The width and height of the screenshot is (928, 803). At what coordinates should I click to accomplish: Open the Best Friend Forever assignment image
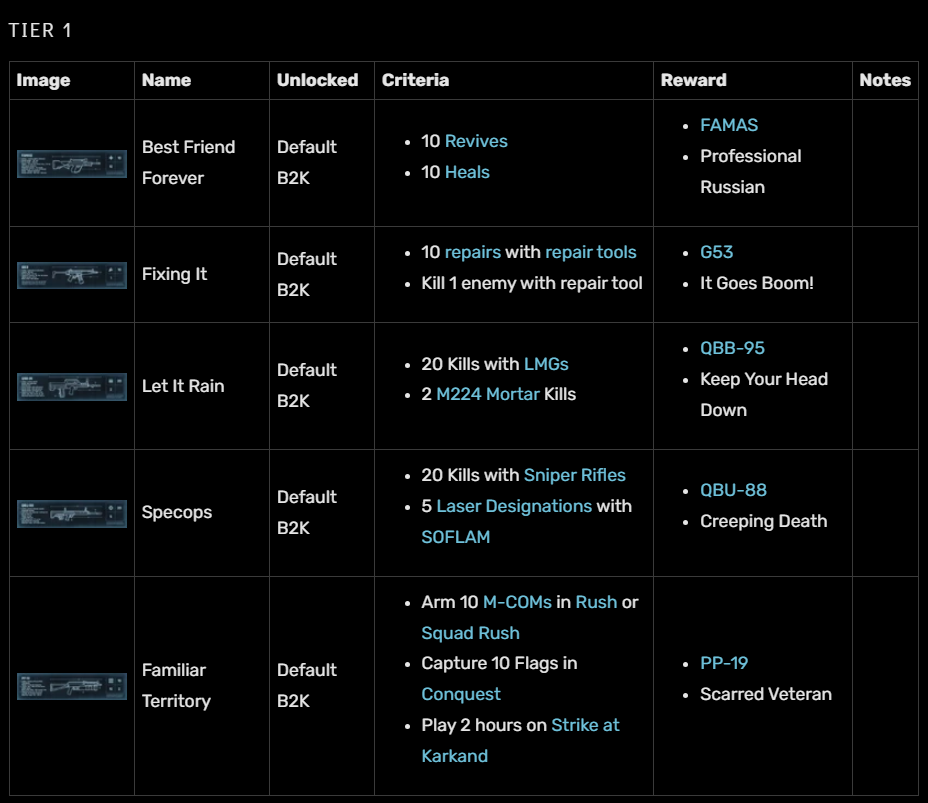[72, 164]
